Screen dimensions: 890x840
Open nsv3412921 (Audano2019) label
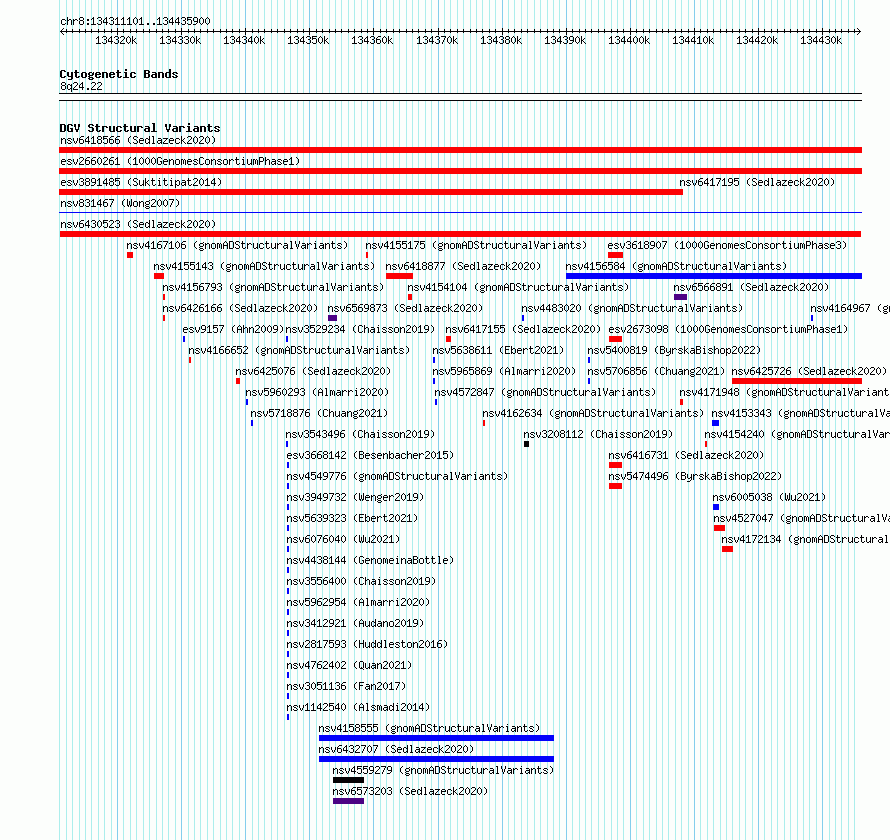coord(355,623)
